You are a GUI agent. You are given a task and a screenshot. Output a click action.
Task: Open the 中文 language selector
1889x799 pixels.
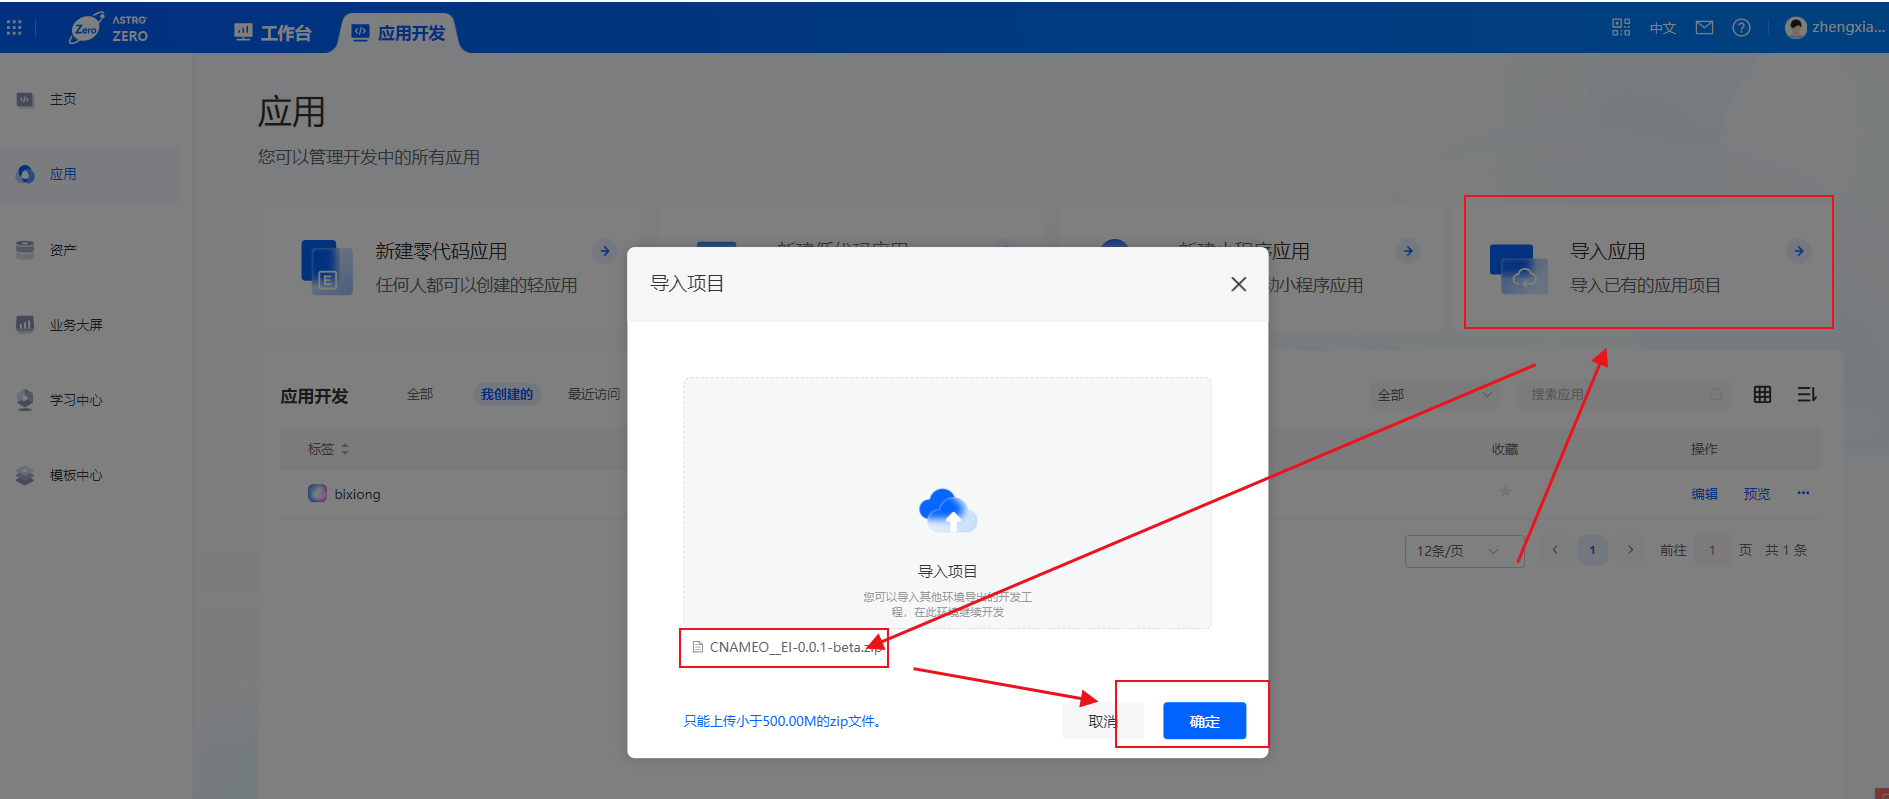(x=1663, y=28)
